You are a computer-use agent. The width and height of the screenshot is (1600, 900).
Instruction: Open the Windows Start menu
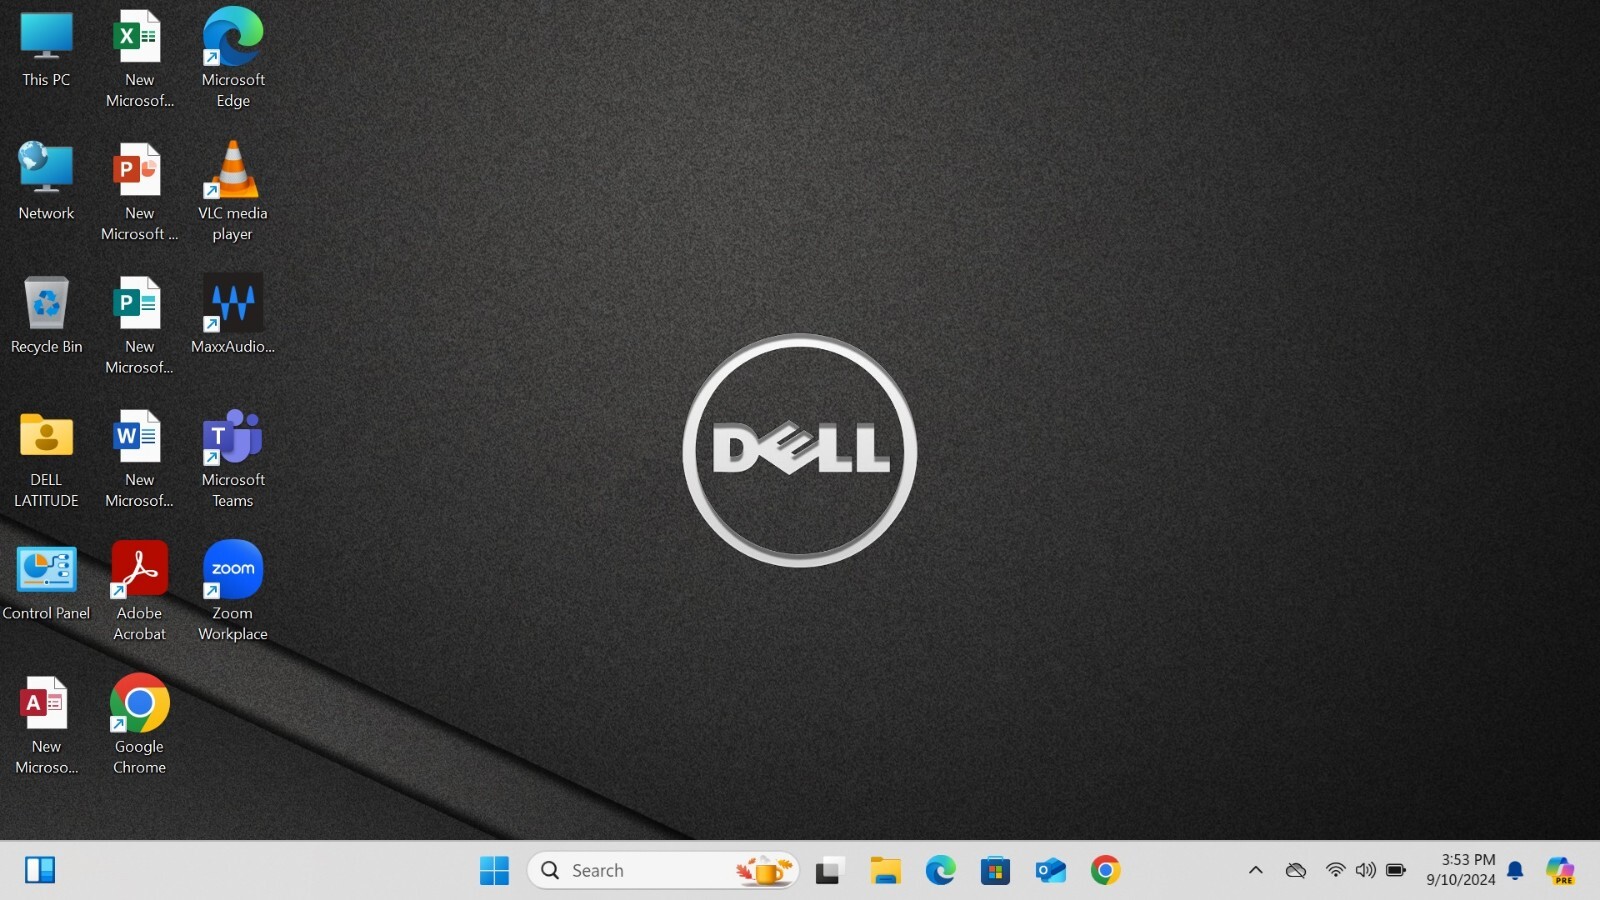[x=494, y=870]
